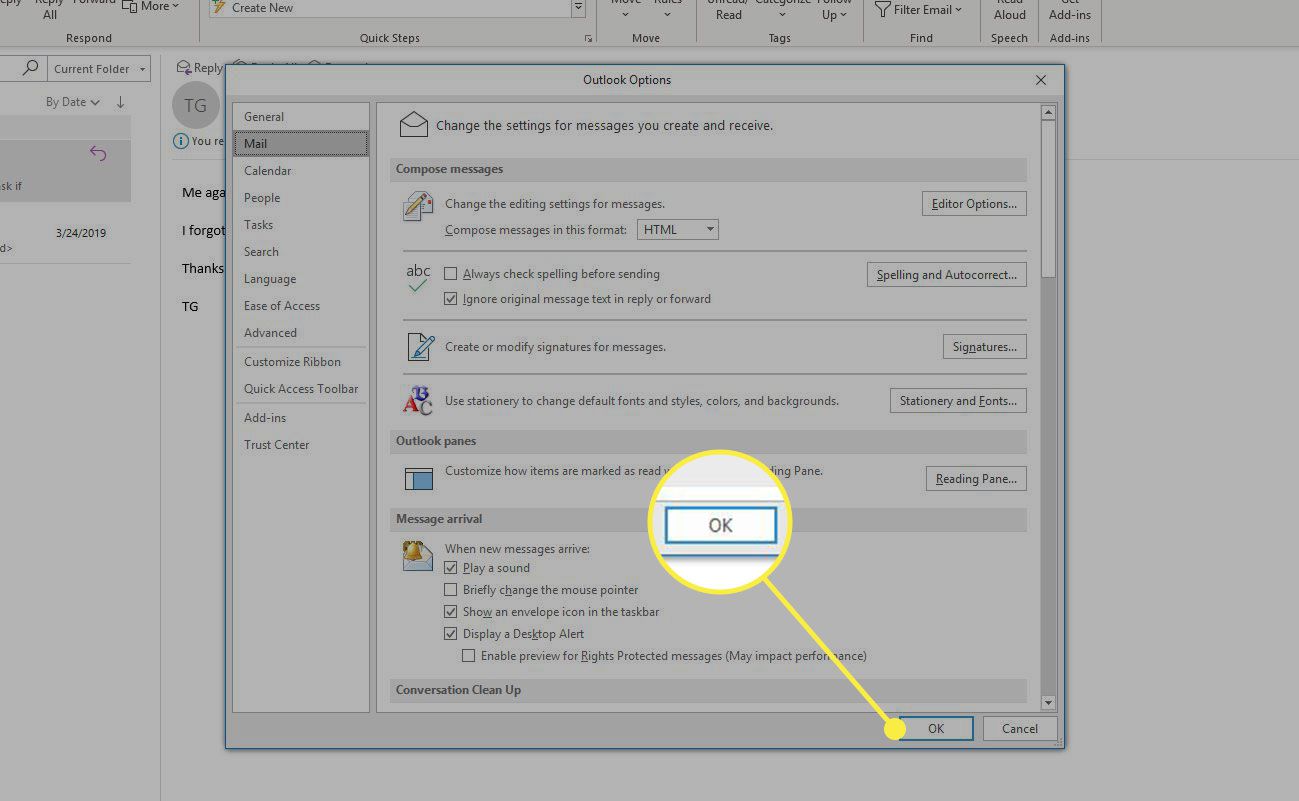Toggle Briefly change the mouse pointer
This screenshot has width=1299, height=801.
[x=451, y=590]
